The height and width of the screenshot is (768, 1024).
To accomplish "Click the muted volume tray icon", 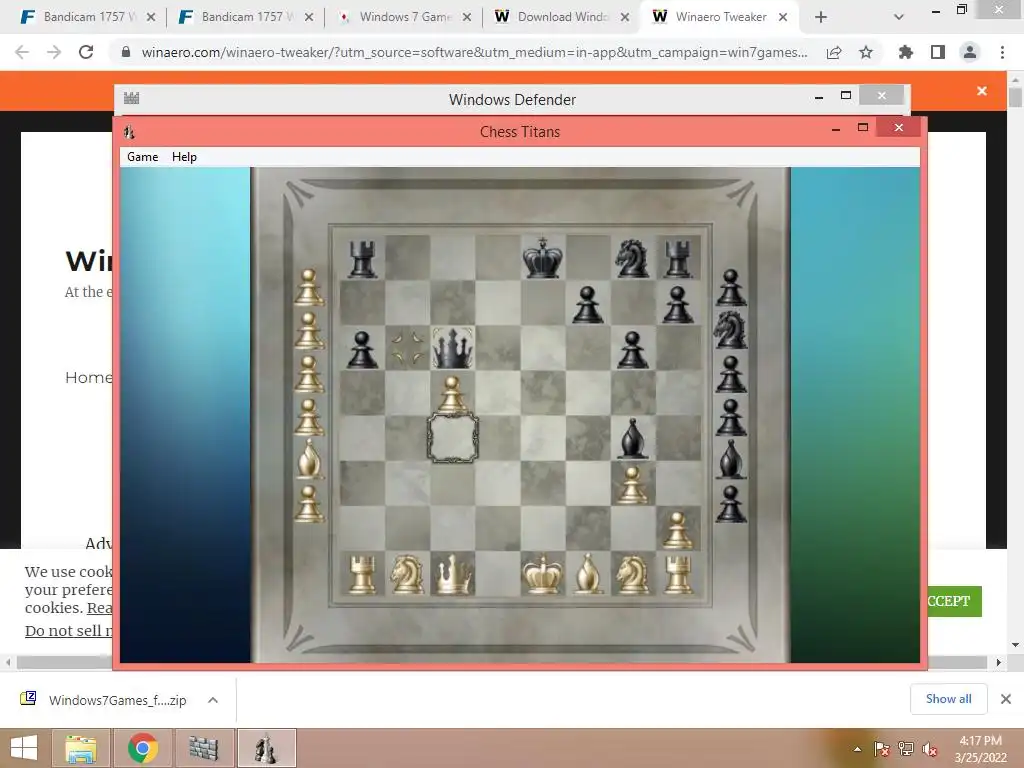I will [x=930, y=749].
